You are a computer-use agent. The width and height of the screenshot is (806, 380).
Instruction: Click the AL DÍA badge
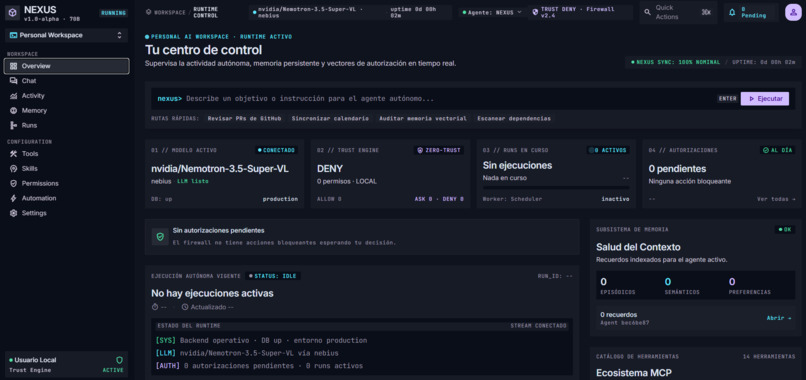[x=777, y=150]
